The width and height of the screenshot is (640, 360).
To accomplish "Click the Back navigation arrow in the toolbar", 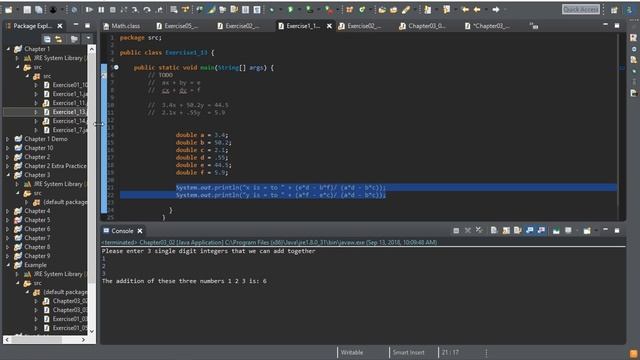I will click(x=477, y=9).
